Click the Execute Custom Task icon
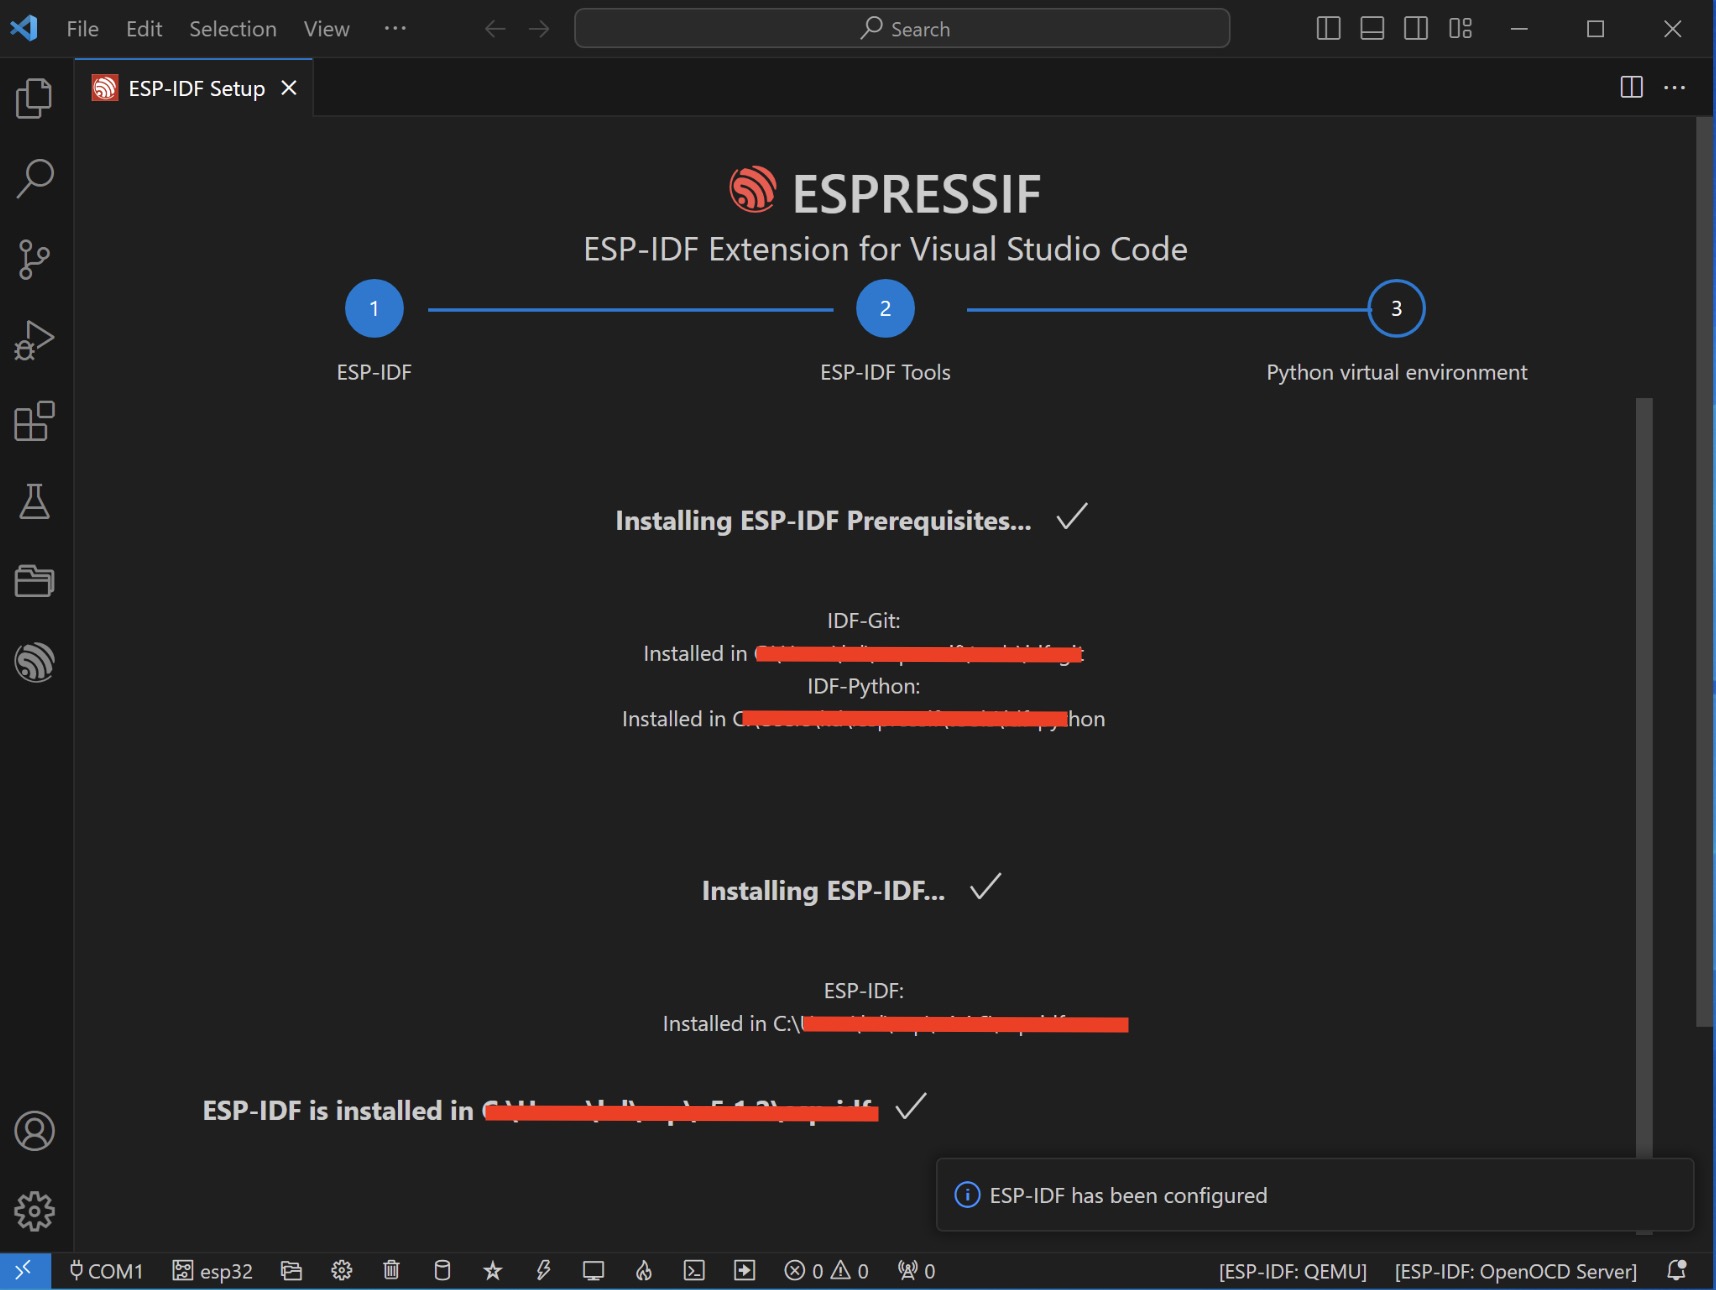The width and height of the screenshot is (1716, 1290). tap(745, 1271)
